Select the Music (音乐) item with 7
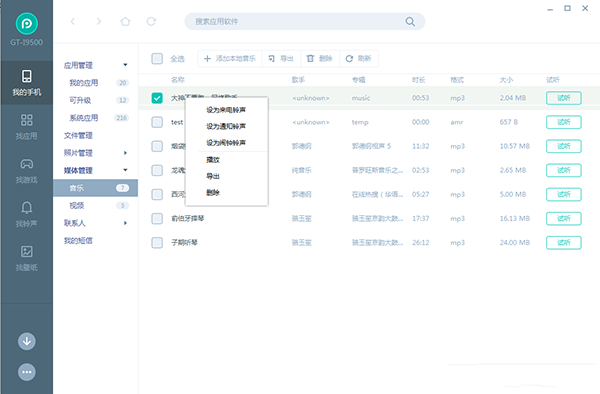 coord(96,188)
